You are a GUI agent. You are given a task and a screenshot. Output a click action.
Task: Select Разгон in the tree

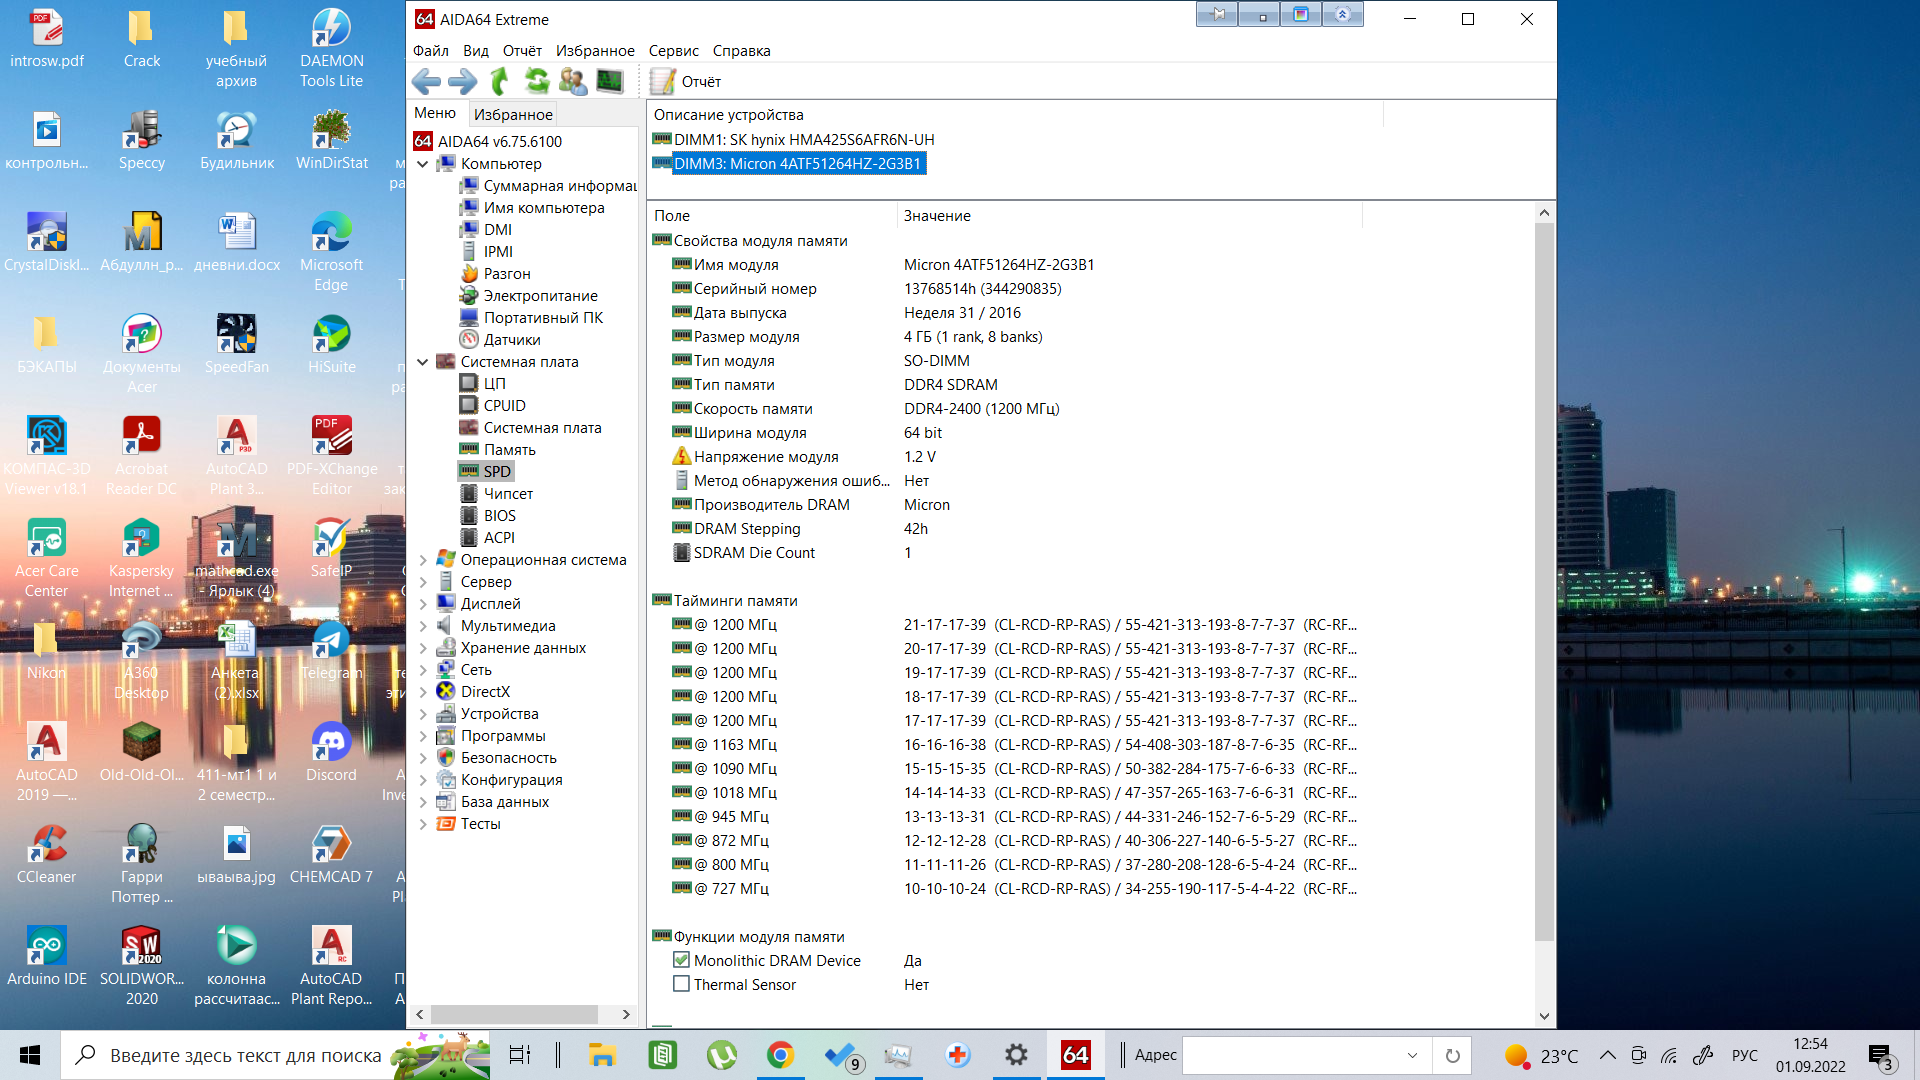pos(507,274)
